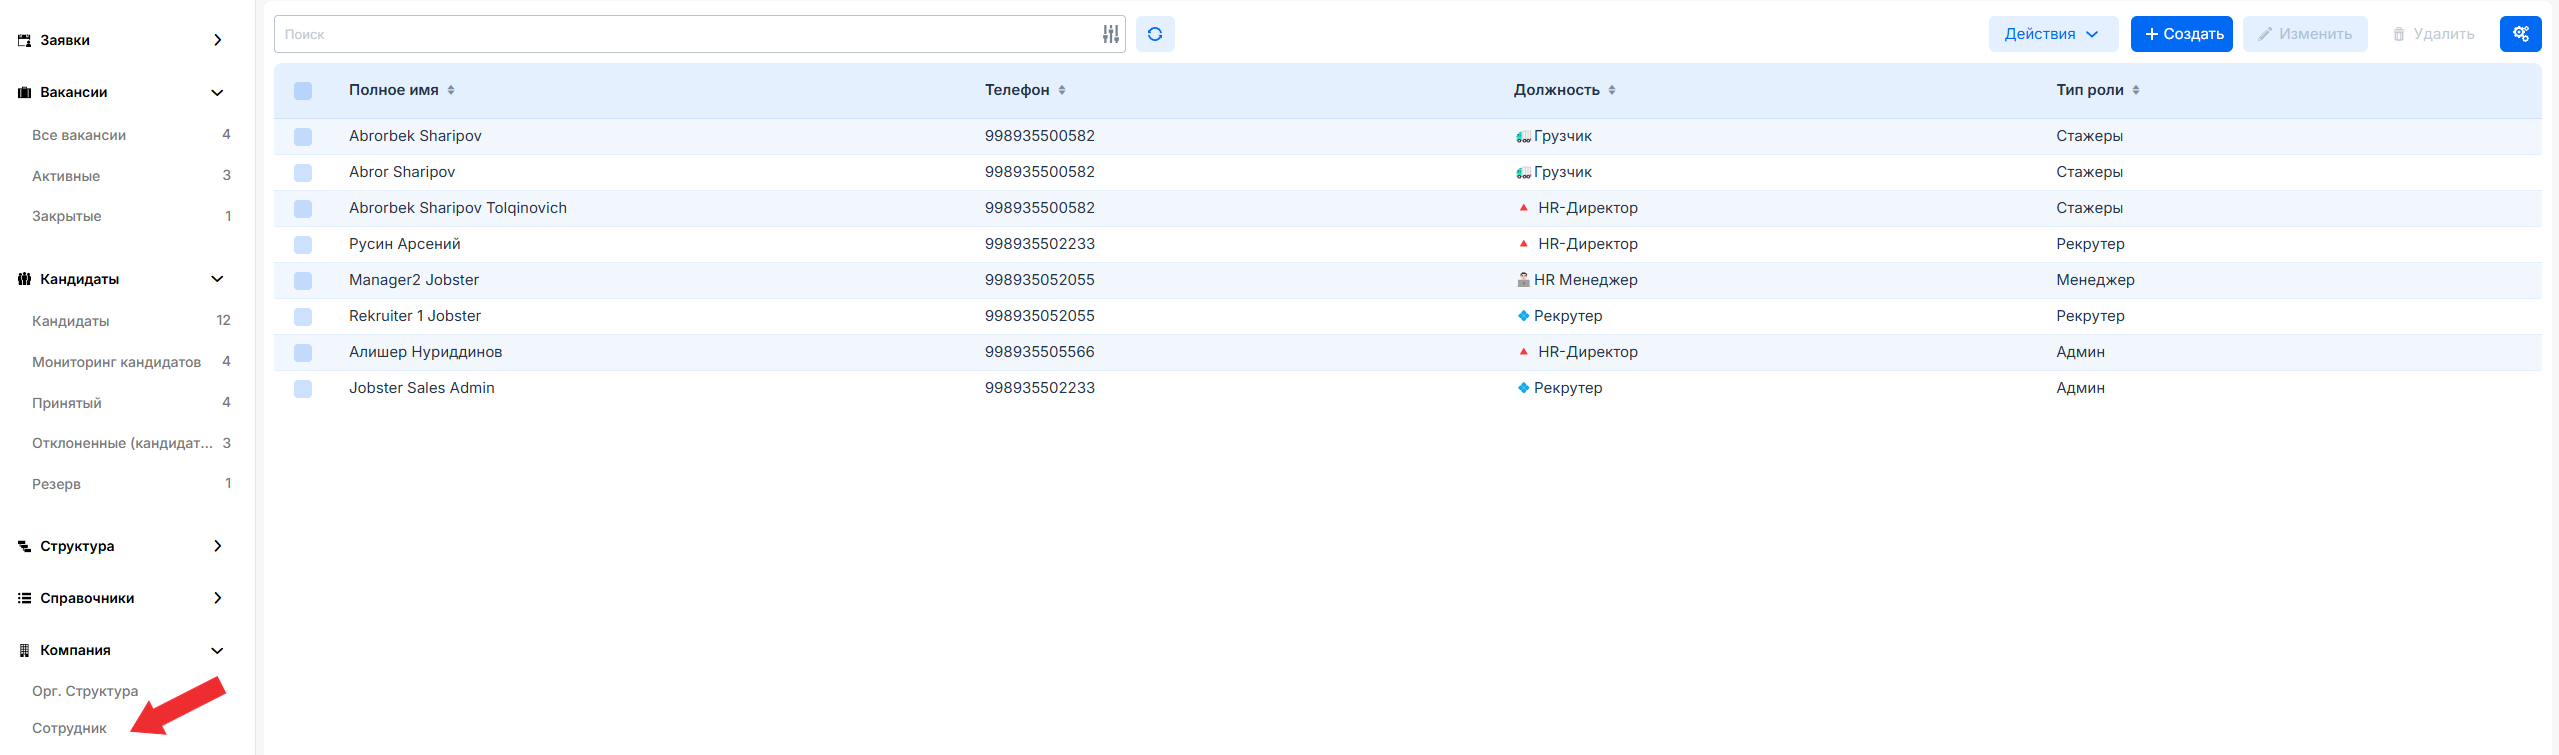Viewport: 2559px width, 755px height.
Task: Collapse the Вакансии section
Action: pos(217,93)
